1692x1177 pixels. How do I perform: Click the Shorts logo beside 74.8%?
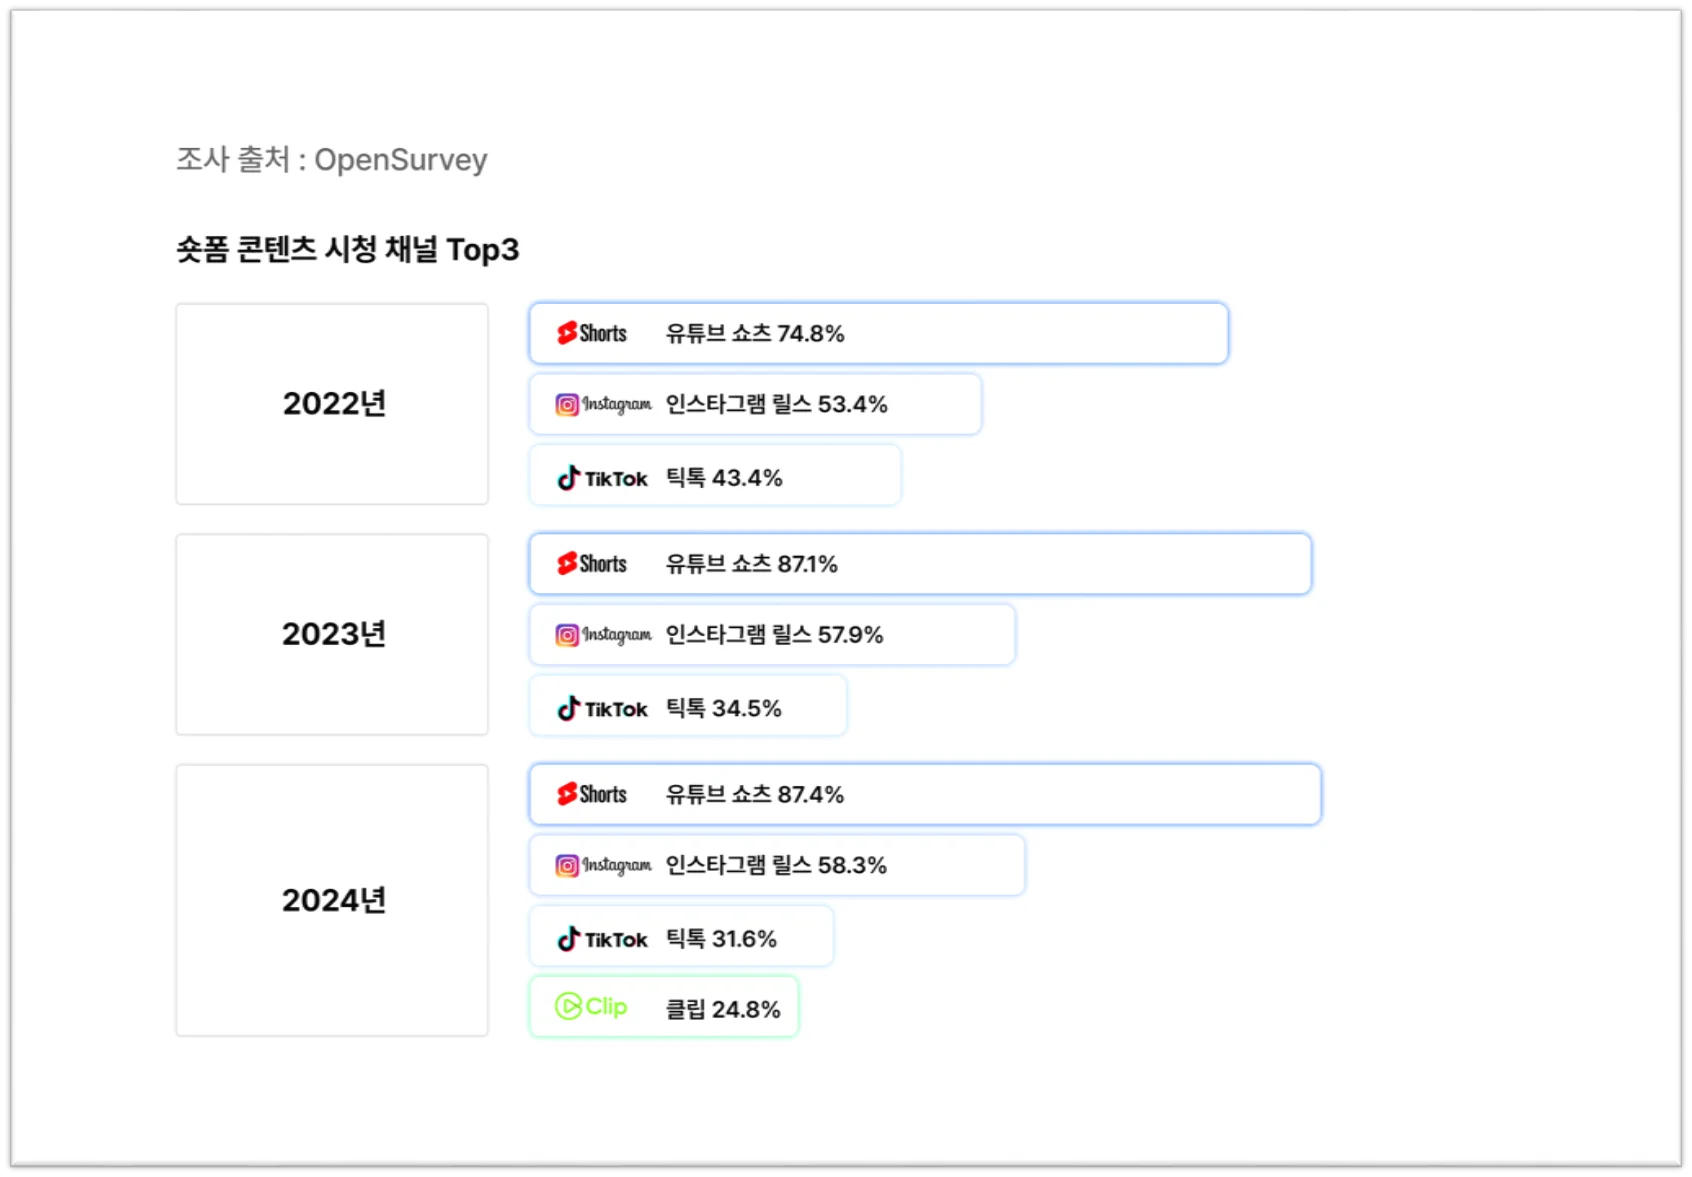tap(592, 333)
